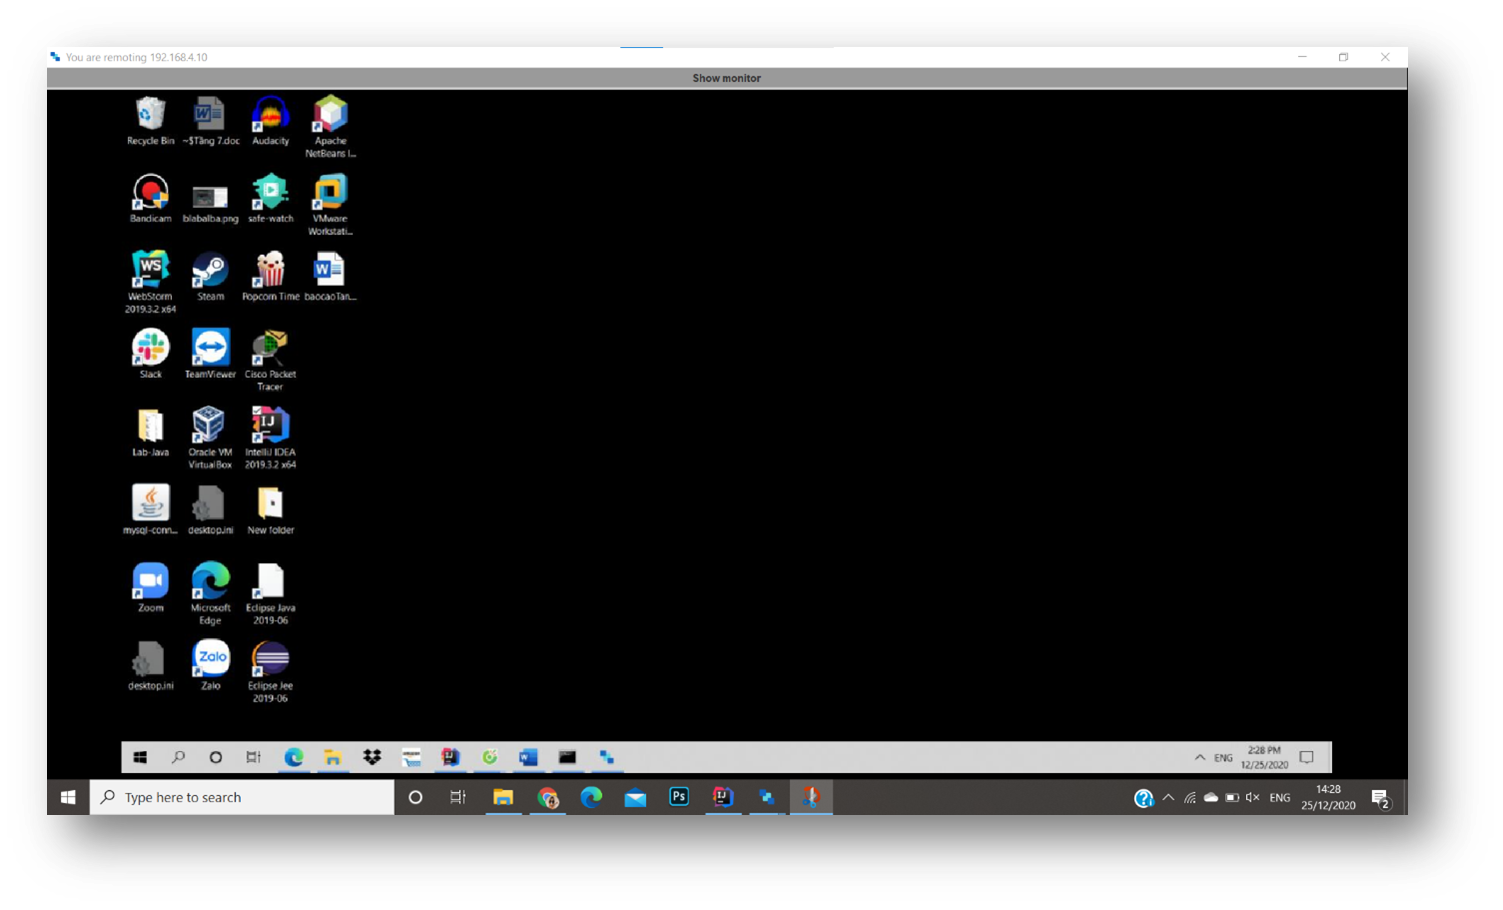This screenshot has width=1503, height=910.
Task: Open Dropbox on the remote taskbar
Action: (372, 757)
